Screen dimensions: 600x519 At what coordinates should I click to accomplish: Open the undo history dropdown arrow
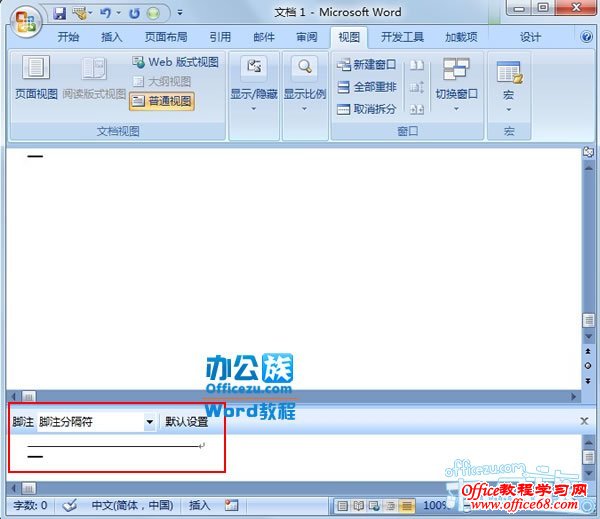pyautogui.click(x=118, y=13)
